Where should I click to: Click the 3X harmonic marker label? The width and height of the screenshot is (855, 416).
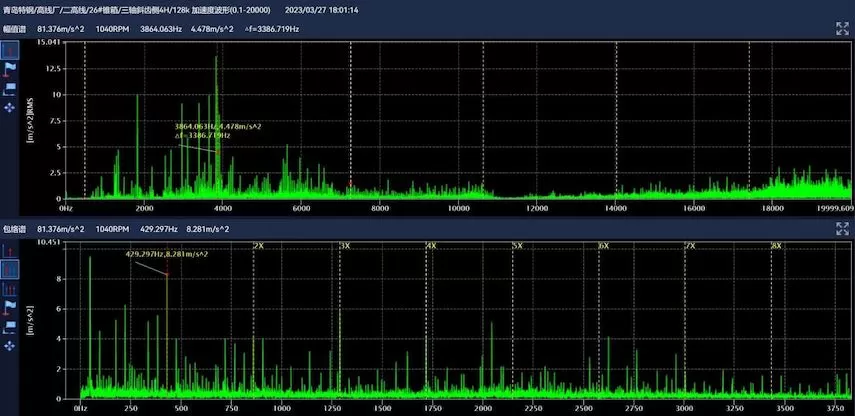click(x=345, y=245)
